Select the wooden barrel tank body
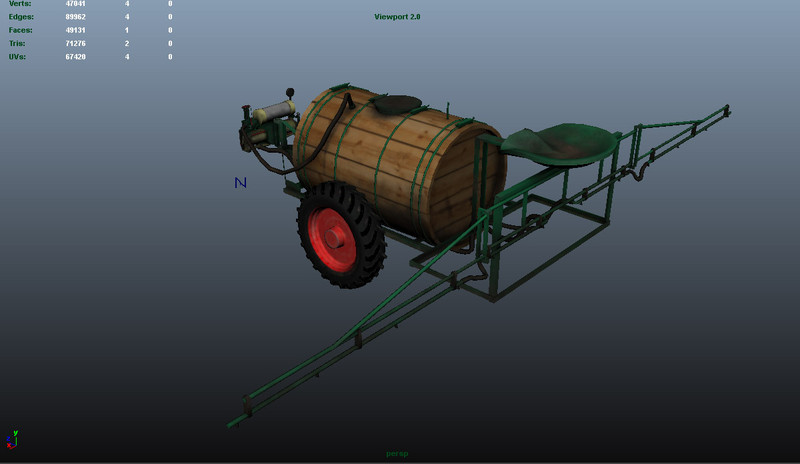800x464 pixels. pos(420,170)
